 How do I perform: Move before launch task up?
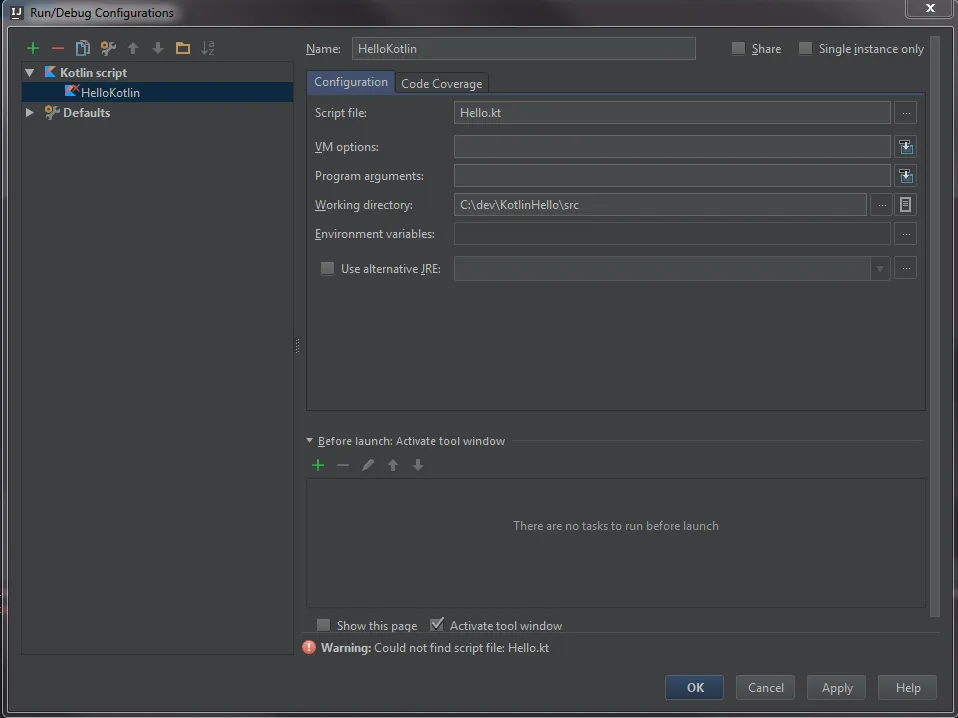tap(393, 466)
